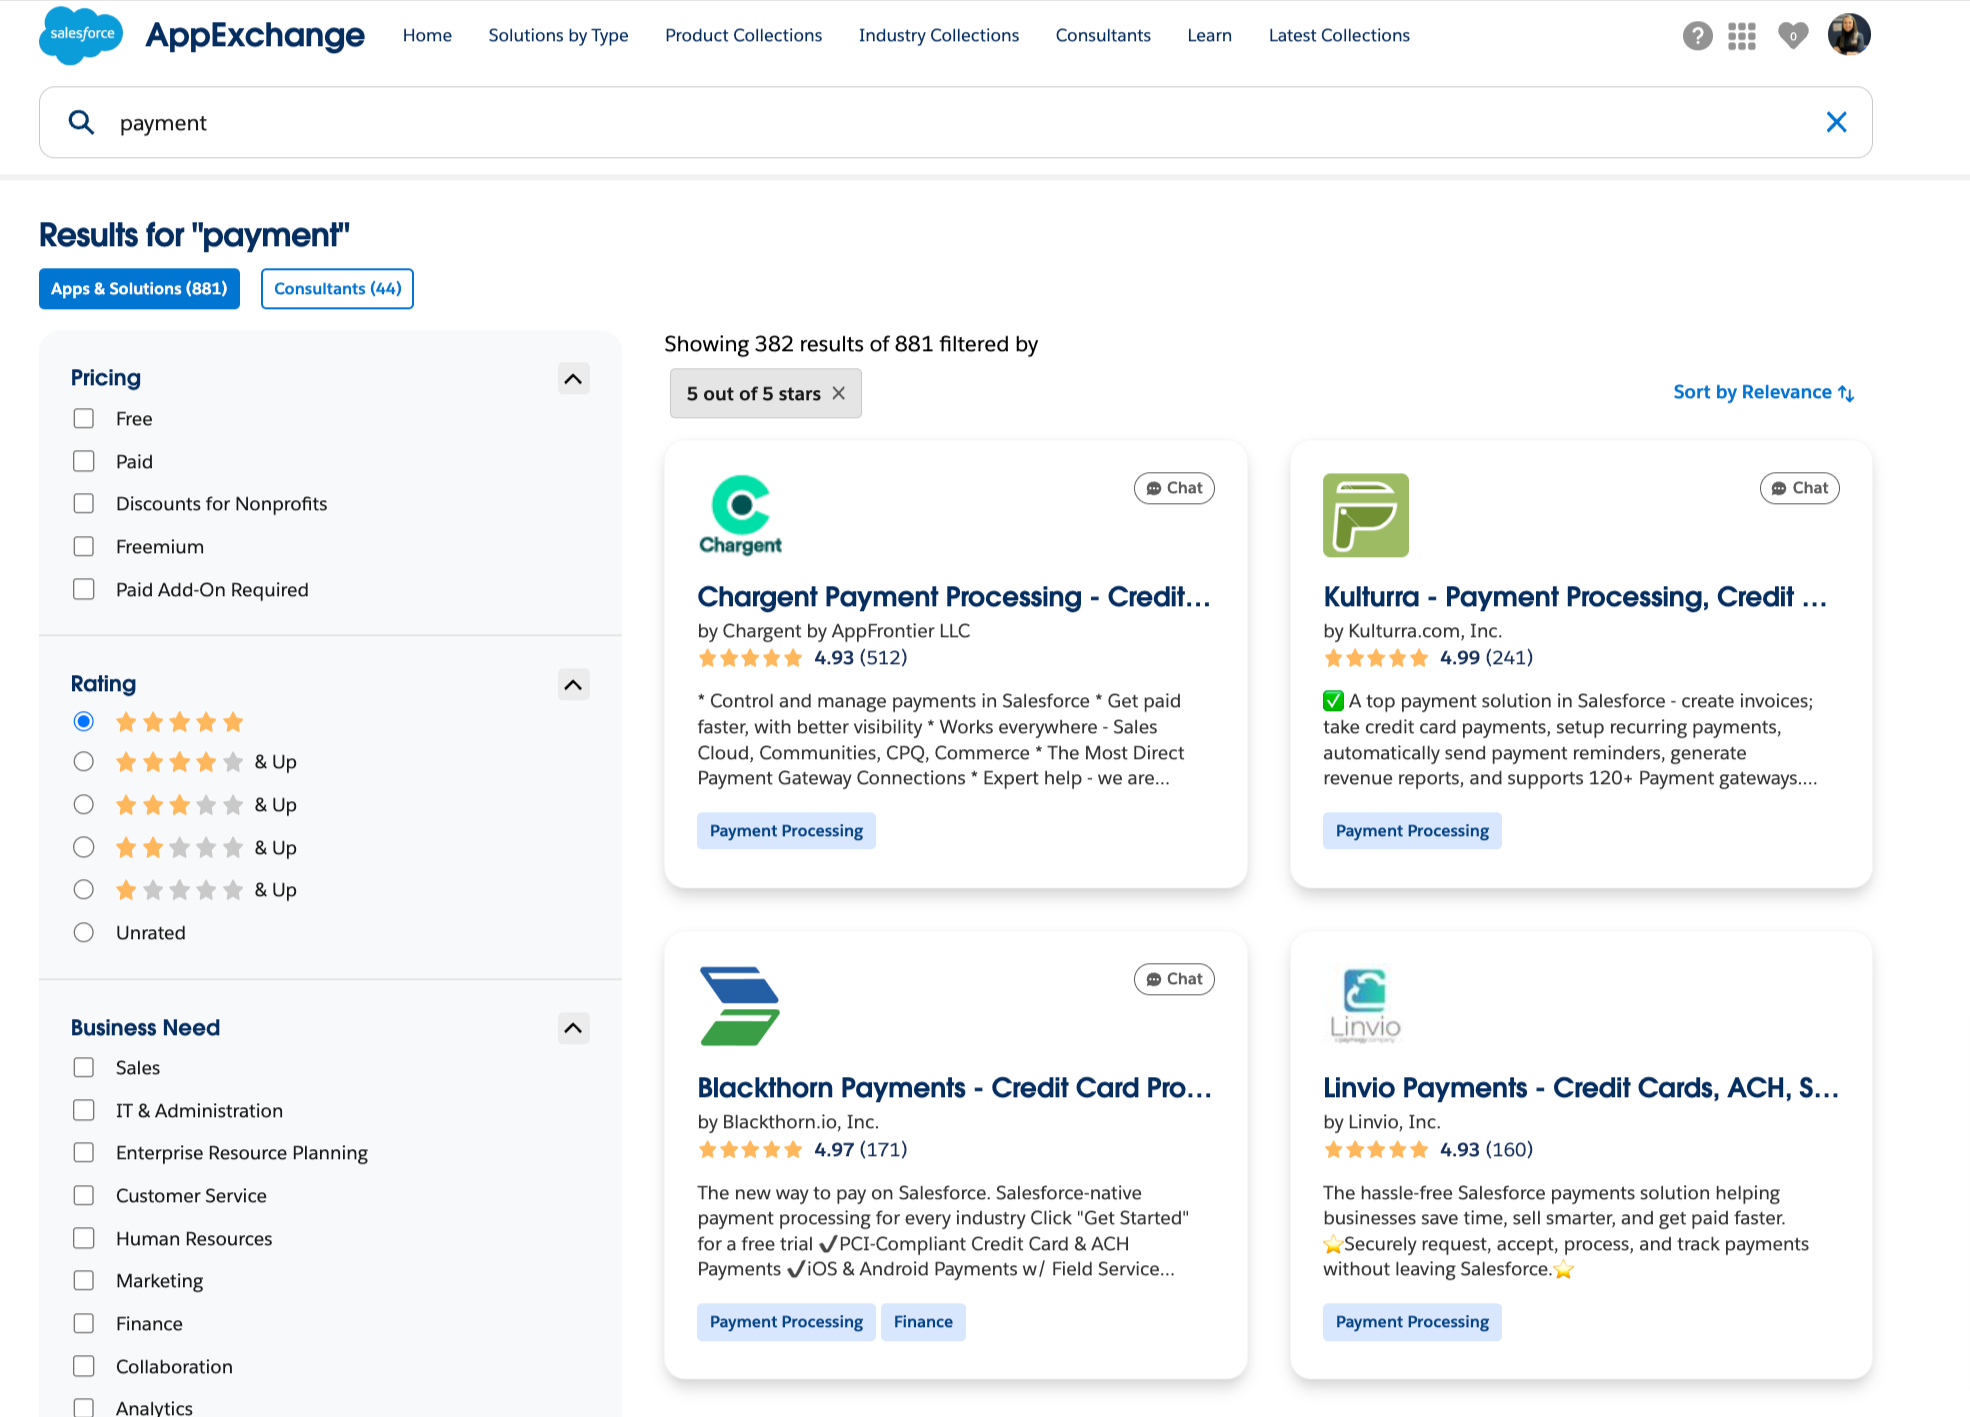Screen dimensions: 1970x1417
Task: Start Chat on the Chargent card
Action: tap(1174, 488)
